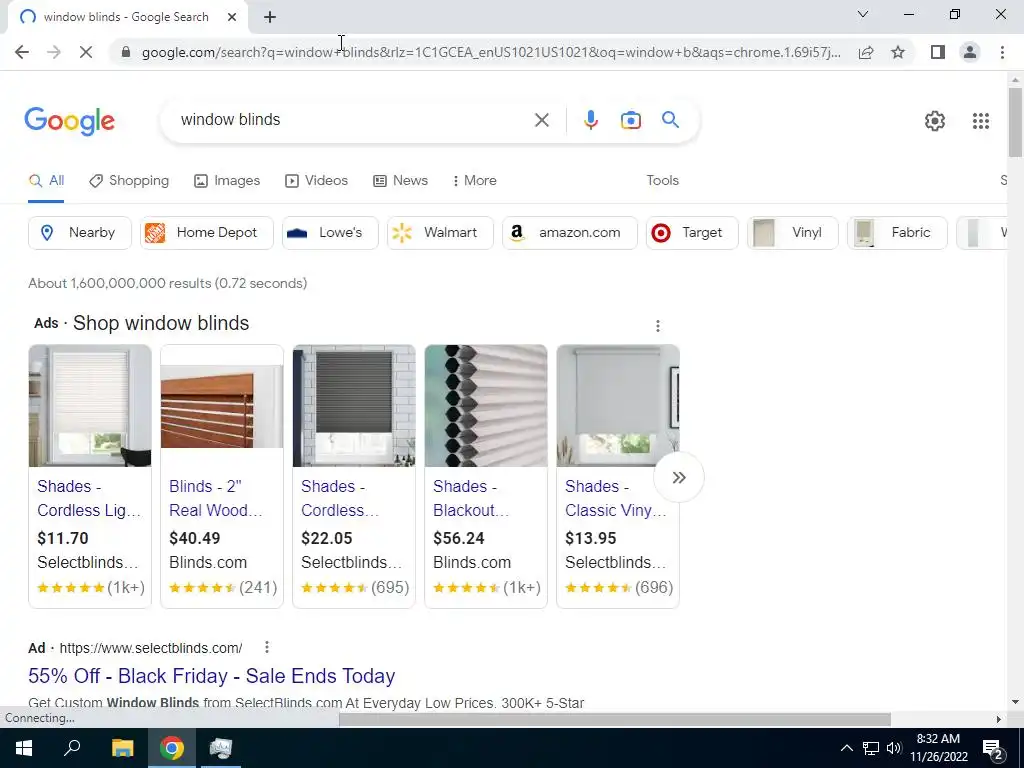Open the Windows Start menu
The width and height of the screenshot is (1024, 768).
click(x=24, y=748)
